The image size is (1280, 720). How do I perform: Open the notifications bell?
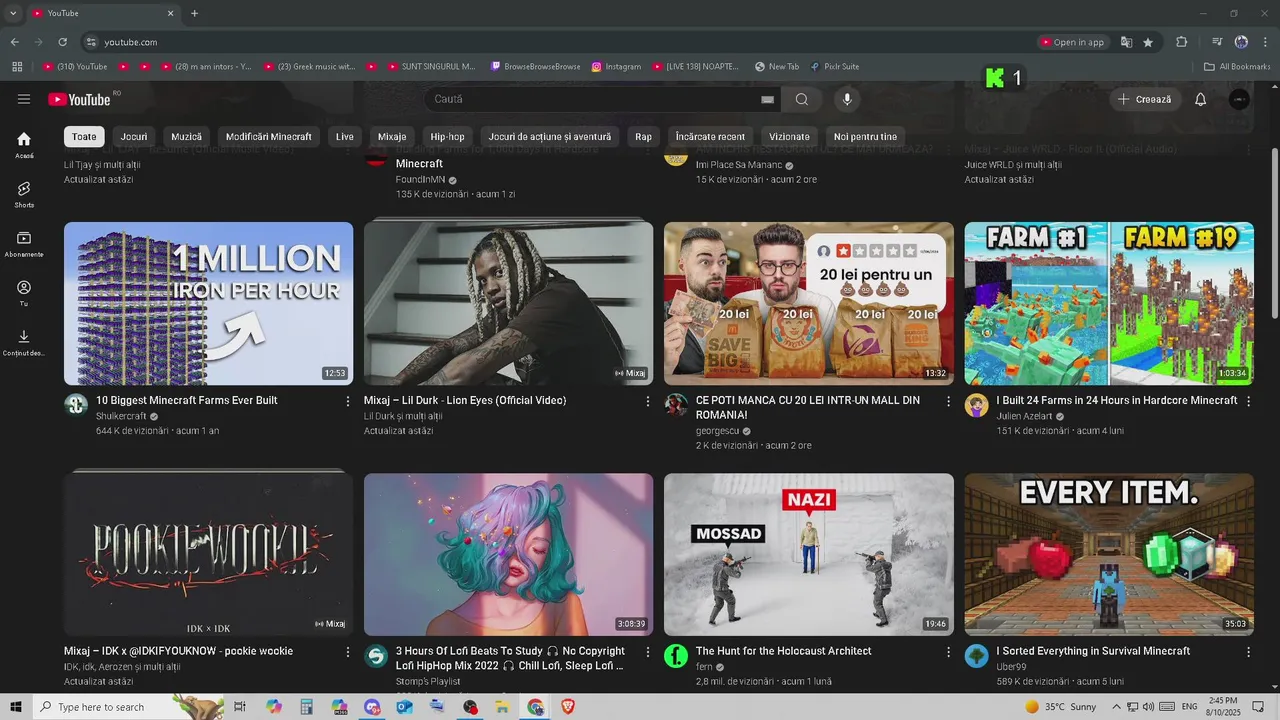pos(1200,99)
